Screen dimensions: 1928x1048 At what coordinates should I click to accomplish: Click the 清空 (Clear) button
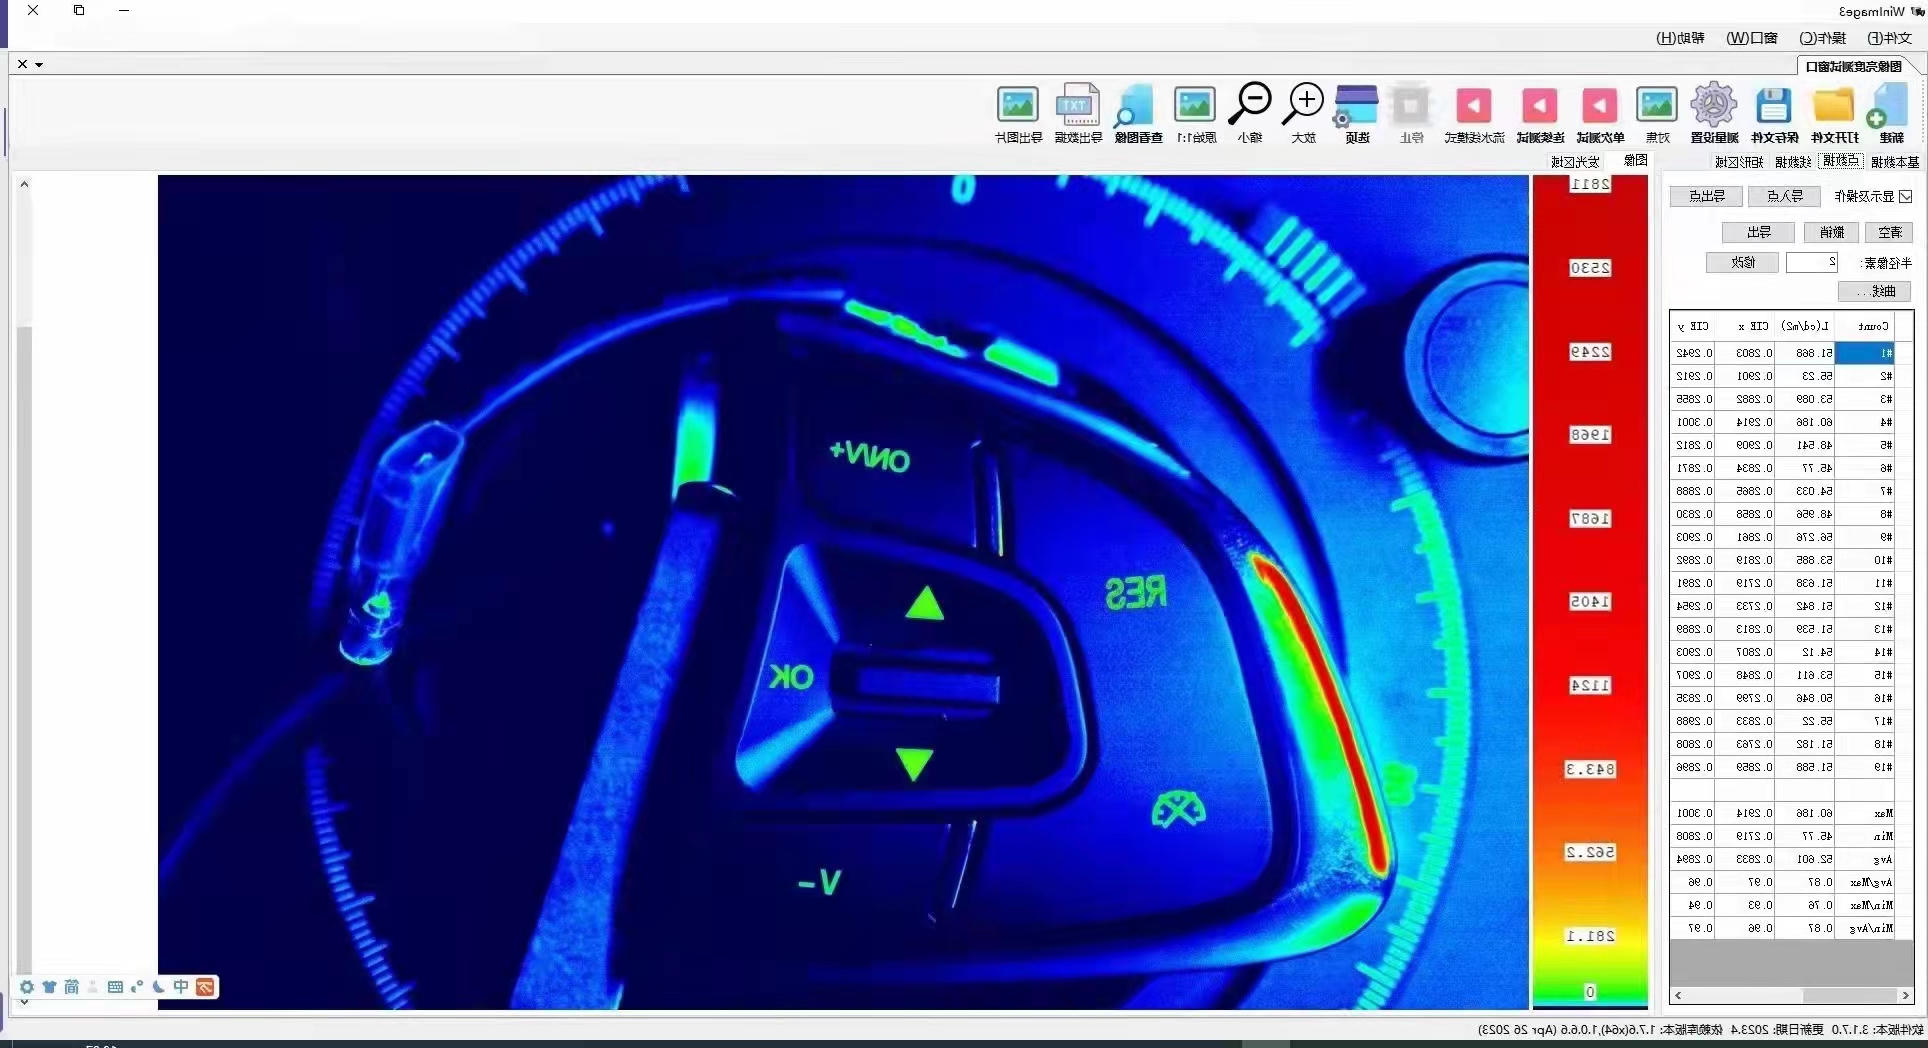pos(1888,232)
